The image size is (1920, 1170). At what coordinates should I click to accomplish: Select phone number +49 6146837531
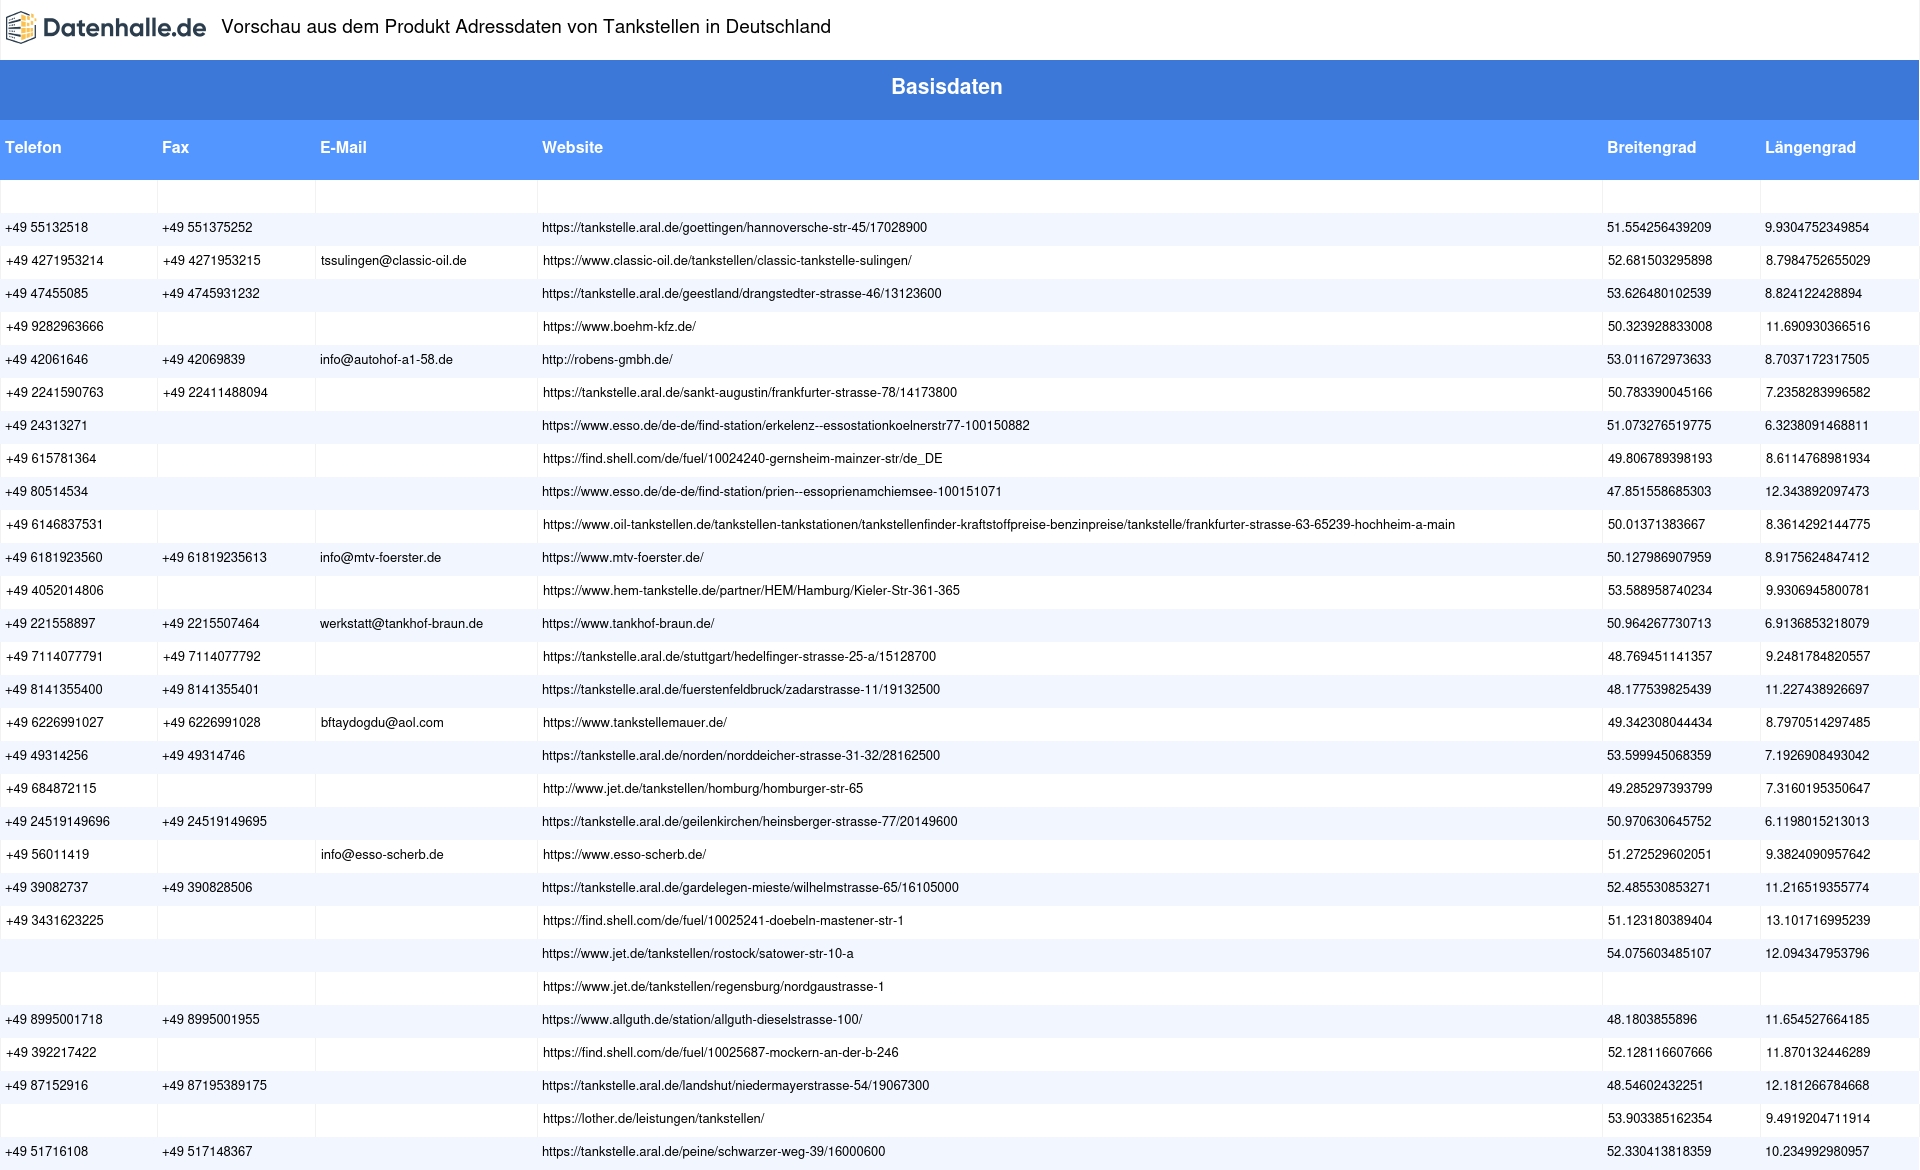(x=54, y=525)
